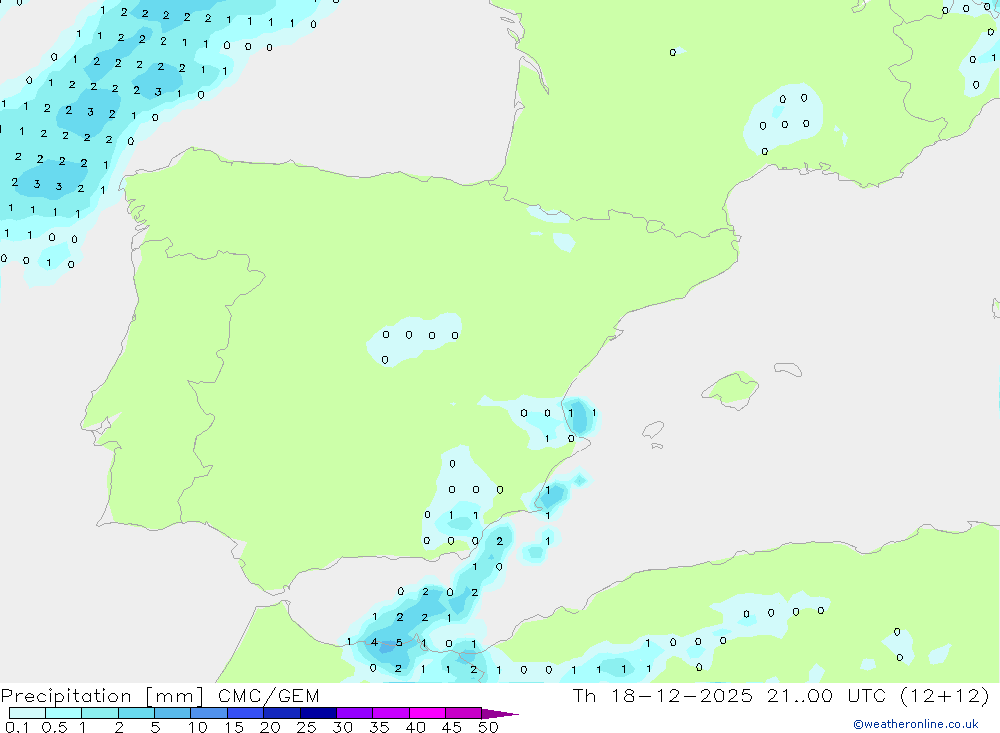Click the legend swatch between 0.1 and 0.5

[27, 713]
